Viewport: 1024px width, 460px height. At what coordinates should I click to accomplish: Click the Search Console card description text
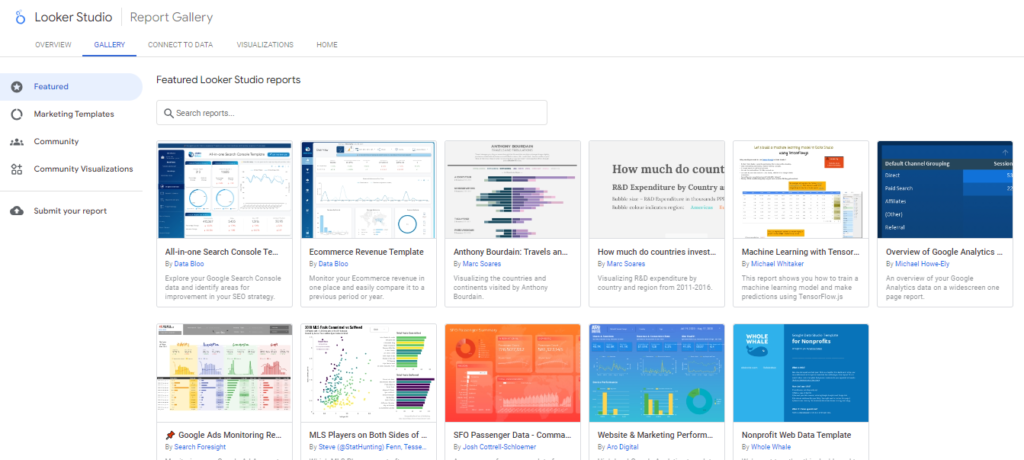(221, 287)
